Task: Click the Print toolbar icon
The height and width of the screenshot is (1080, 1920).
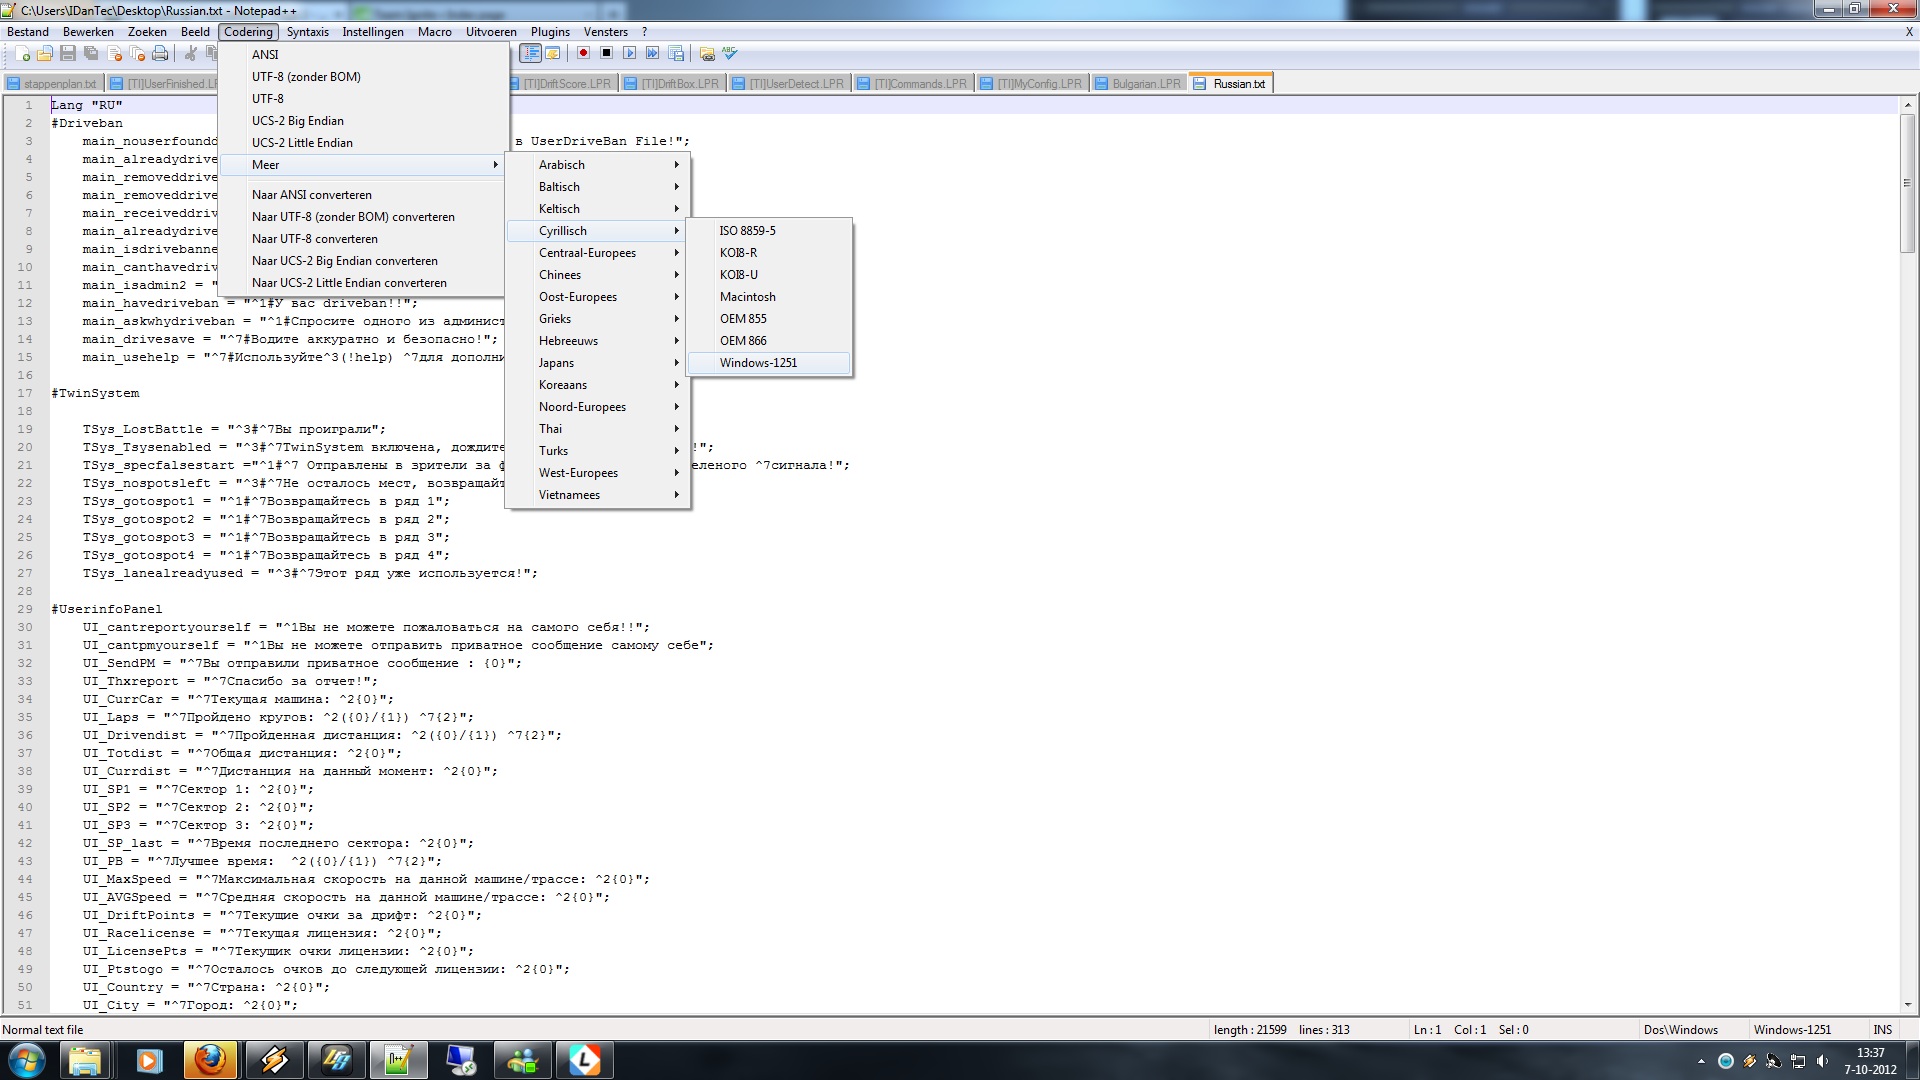Action: coord(160,54)
